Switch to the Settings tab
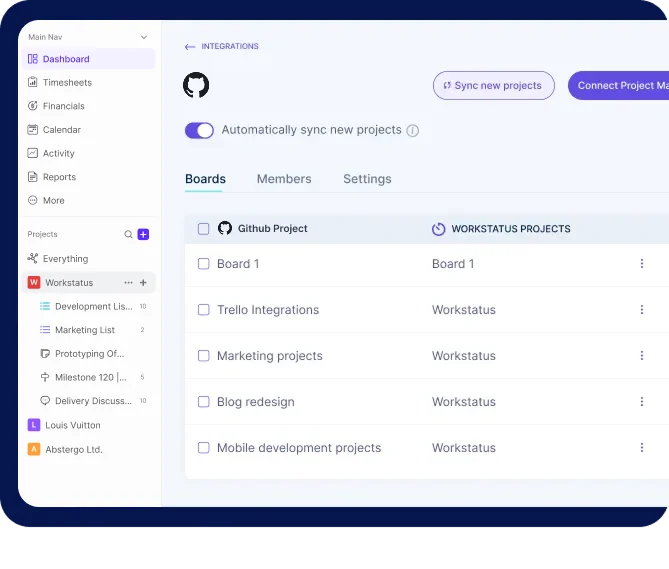 367,179
